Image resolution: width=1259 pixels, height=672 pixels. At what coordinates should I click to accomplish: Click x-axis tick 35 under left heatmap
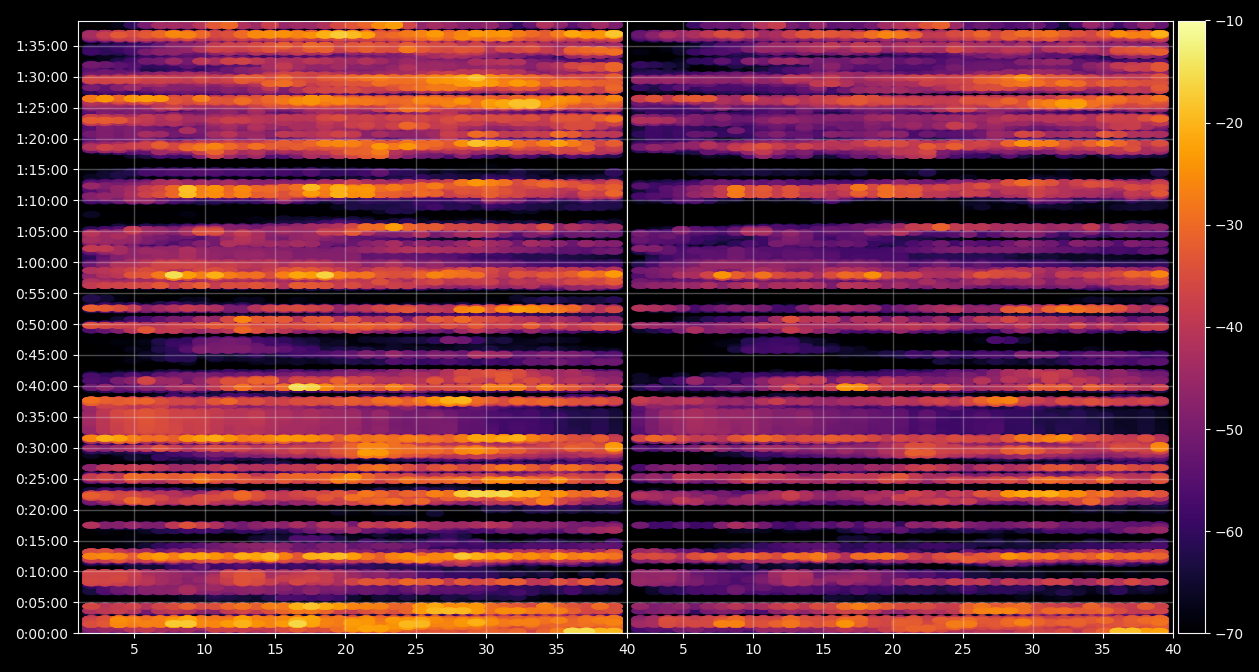point(557,649)
